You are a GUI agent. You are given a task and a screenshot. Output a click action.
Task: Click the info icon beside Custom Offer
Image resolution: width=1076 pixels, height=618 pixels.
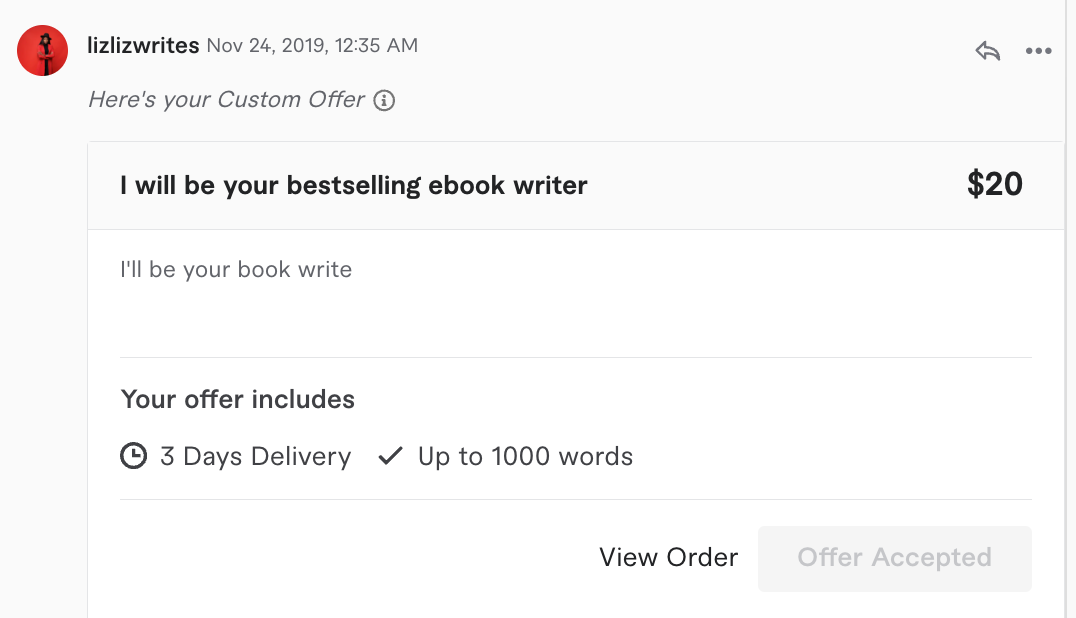pos(384,100)
